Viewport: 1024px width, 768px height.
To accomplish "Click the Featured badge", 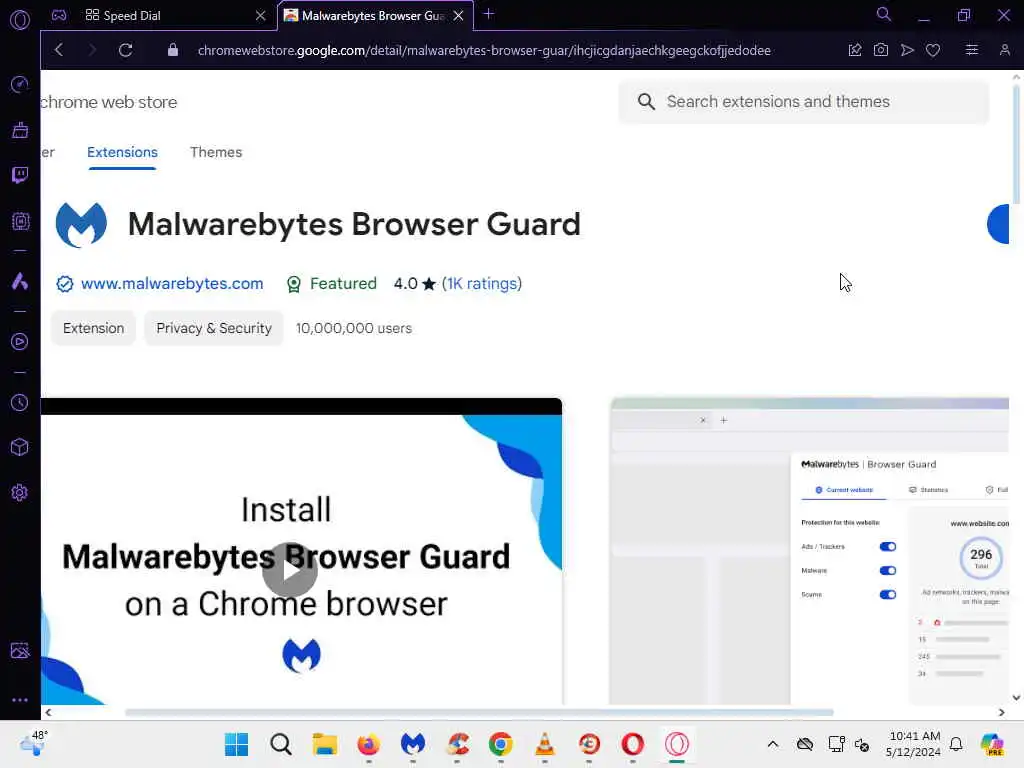I will (332, 283).
